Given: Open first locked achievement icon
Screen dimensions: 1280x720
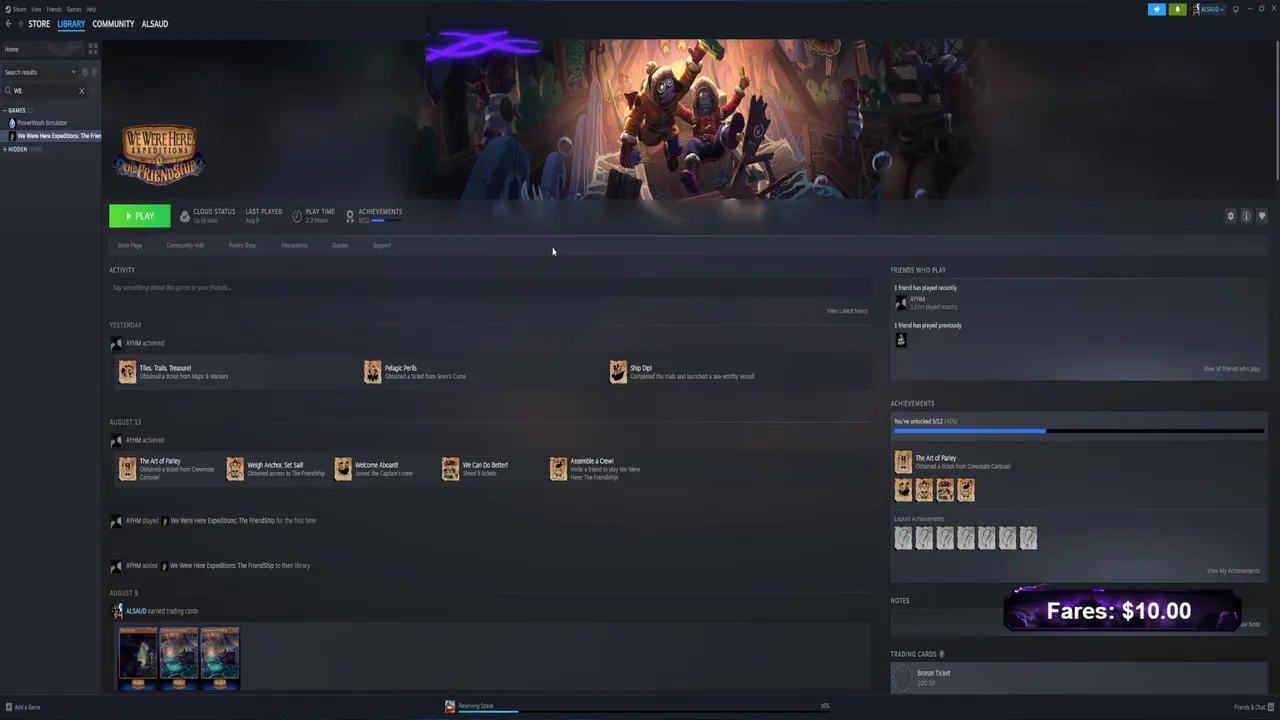Looking at the screenshot, I should point(903,538).
